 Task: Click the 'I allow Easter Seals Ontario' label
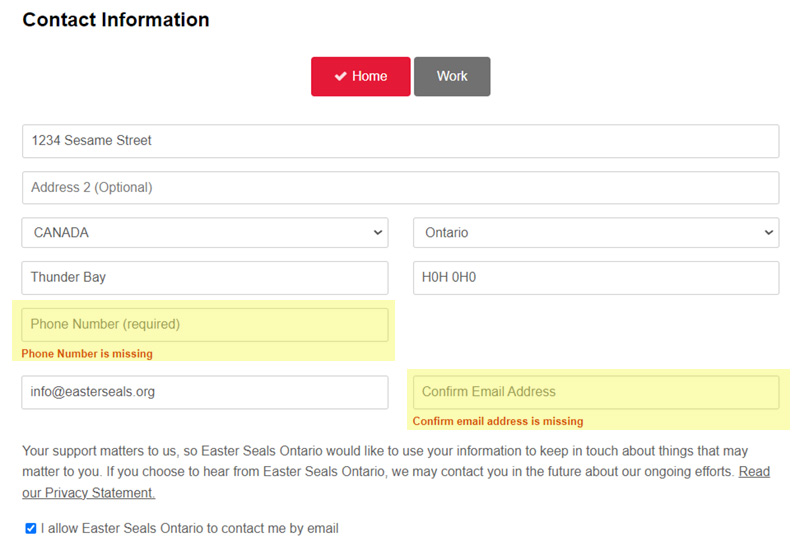point(190,529)
